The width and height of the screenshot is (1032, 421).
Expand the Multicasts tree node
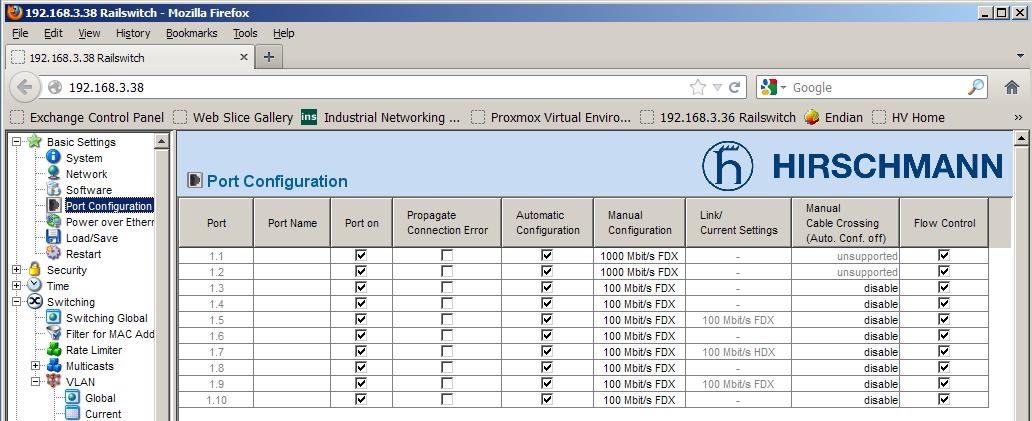[36, 366]
